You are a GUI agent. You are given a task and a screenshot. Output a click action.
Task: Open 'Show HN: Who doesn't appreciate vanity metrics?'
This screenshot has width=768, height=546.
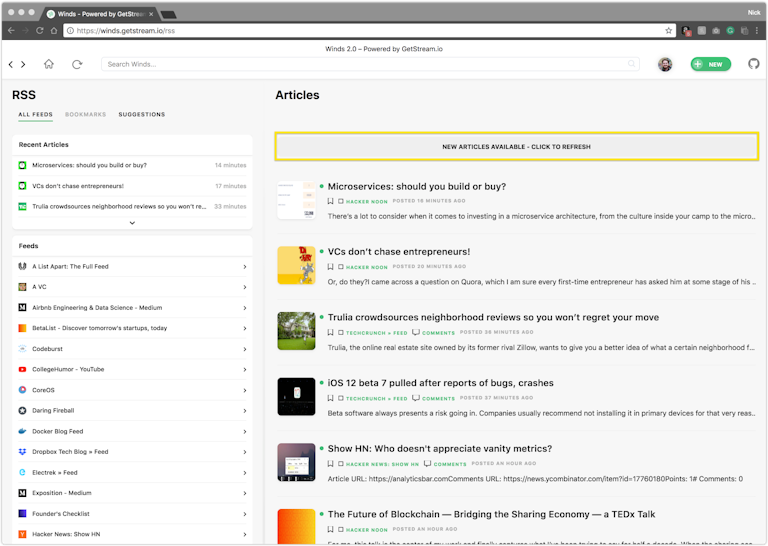[x=439, y=449]
